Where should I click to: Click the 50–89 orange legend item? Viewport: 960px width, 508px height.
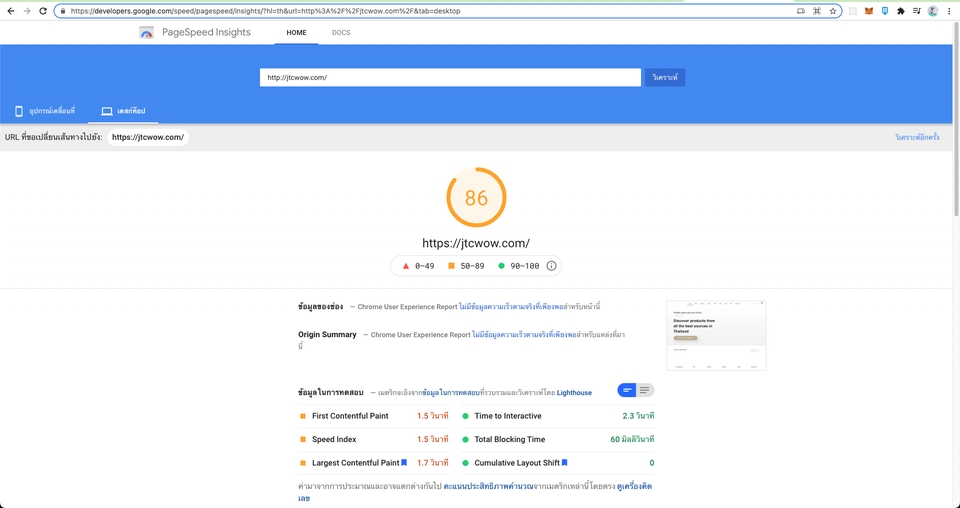click(x=466, y=266)
